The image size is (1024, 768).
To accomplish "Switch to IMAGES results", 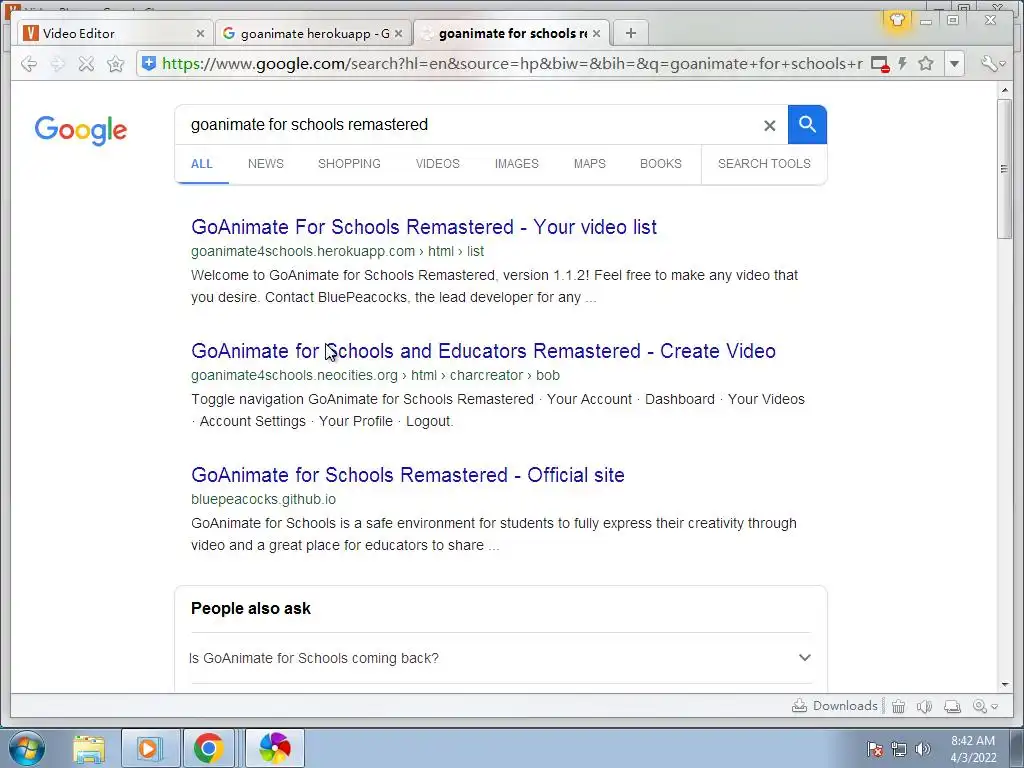I will [517, 164].
